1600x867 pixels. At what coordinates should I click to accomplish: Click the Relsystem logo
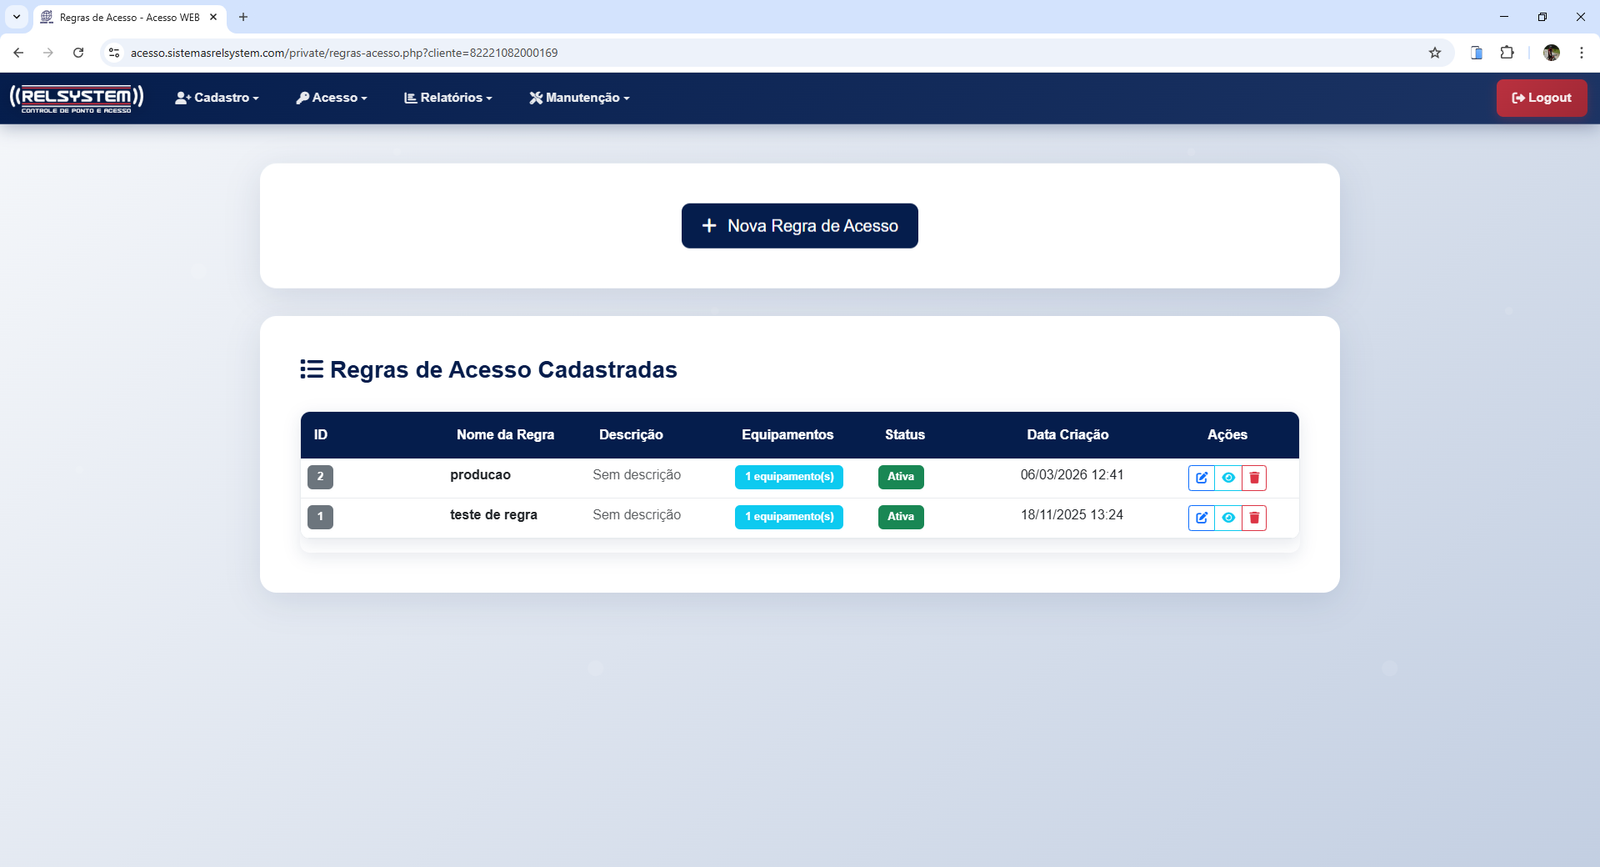[77, 98]
